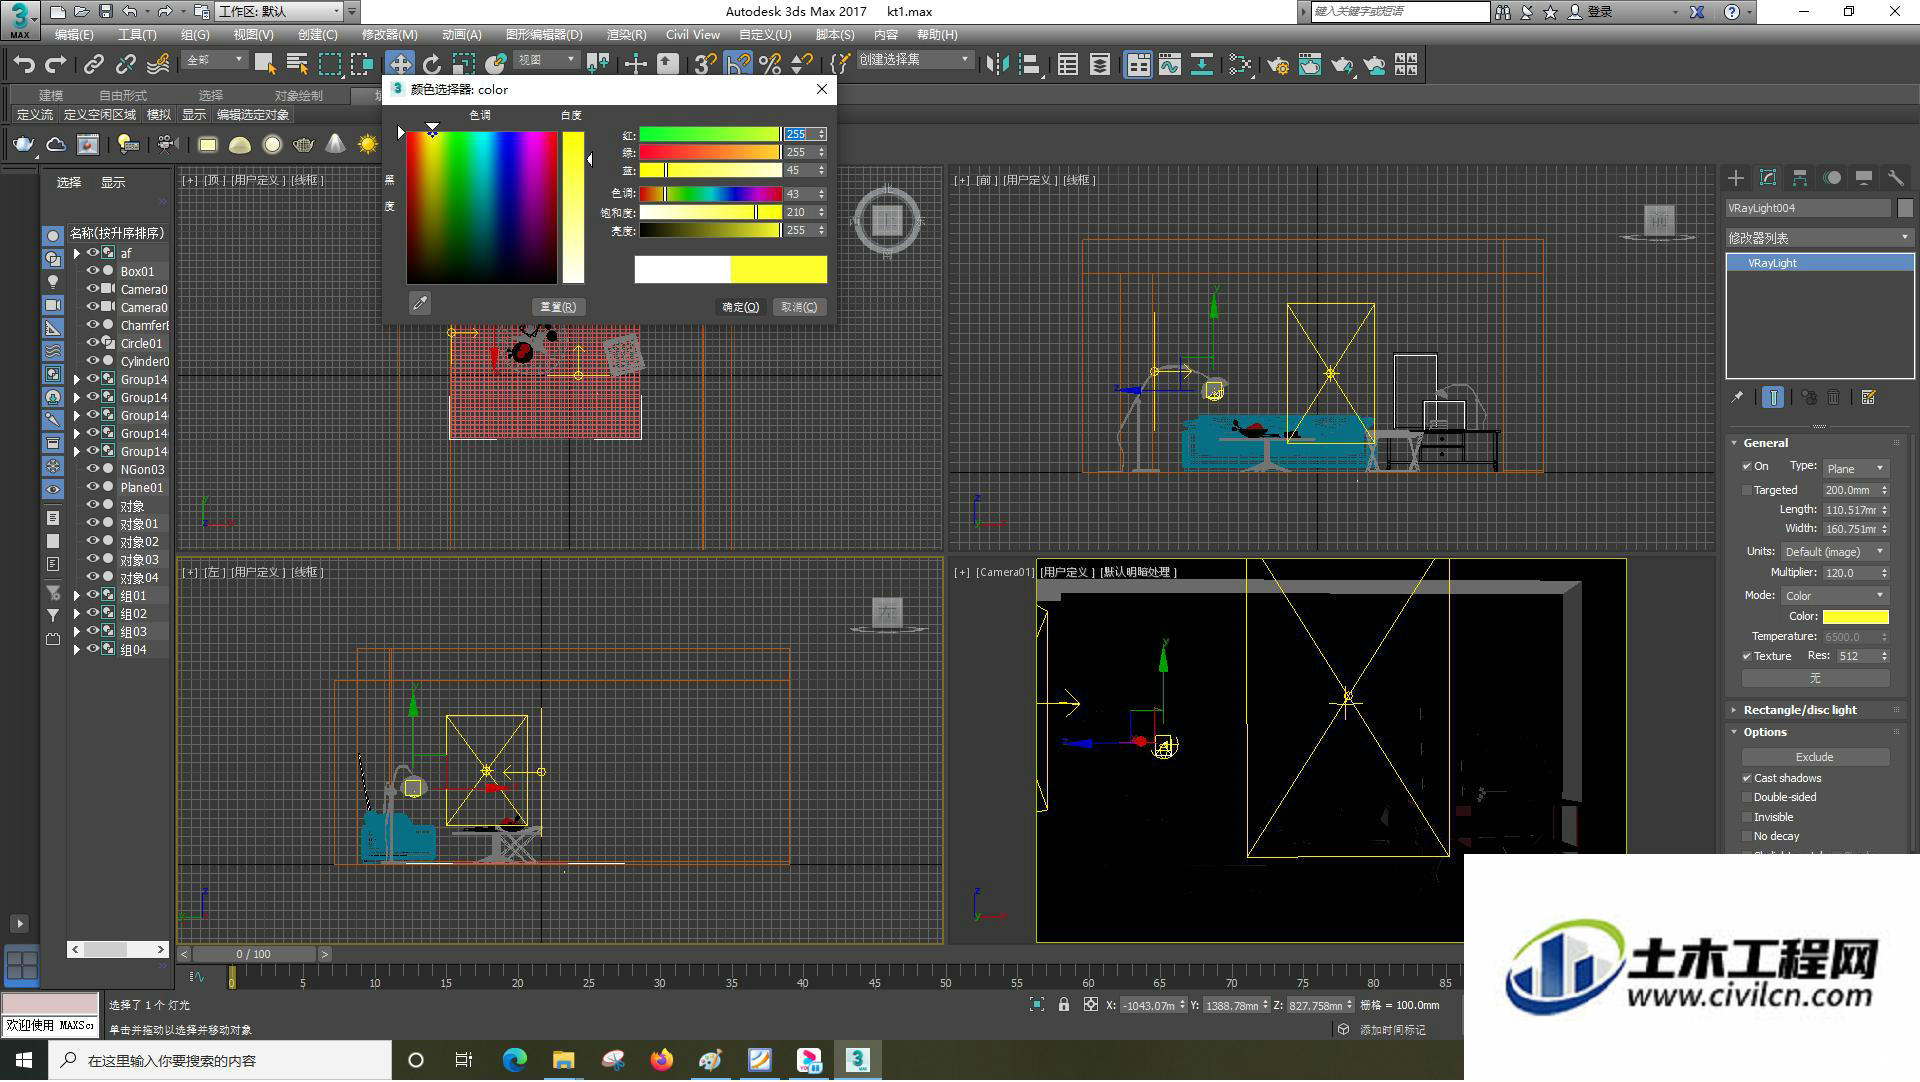Click the 无 texture map button
This screenshot has height=1082, width=1920.
(1815, 678)
